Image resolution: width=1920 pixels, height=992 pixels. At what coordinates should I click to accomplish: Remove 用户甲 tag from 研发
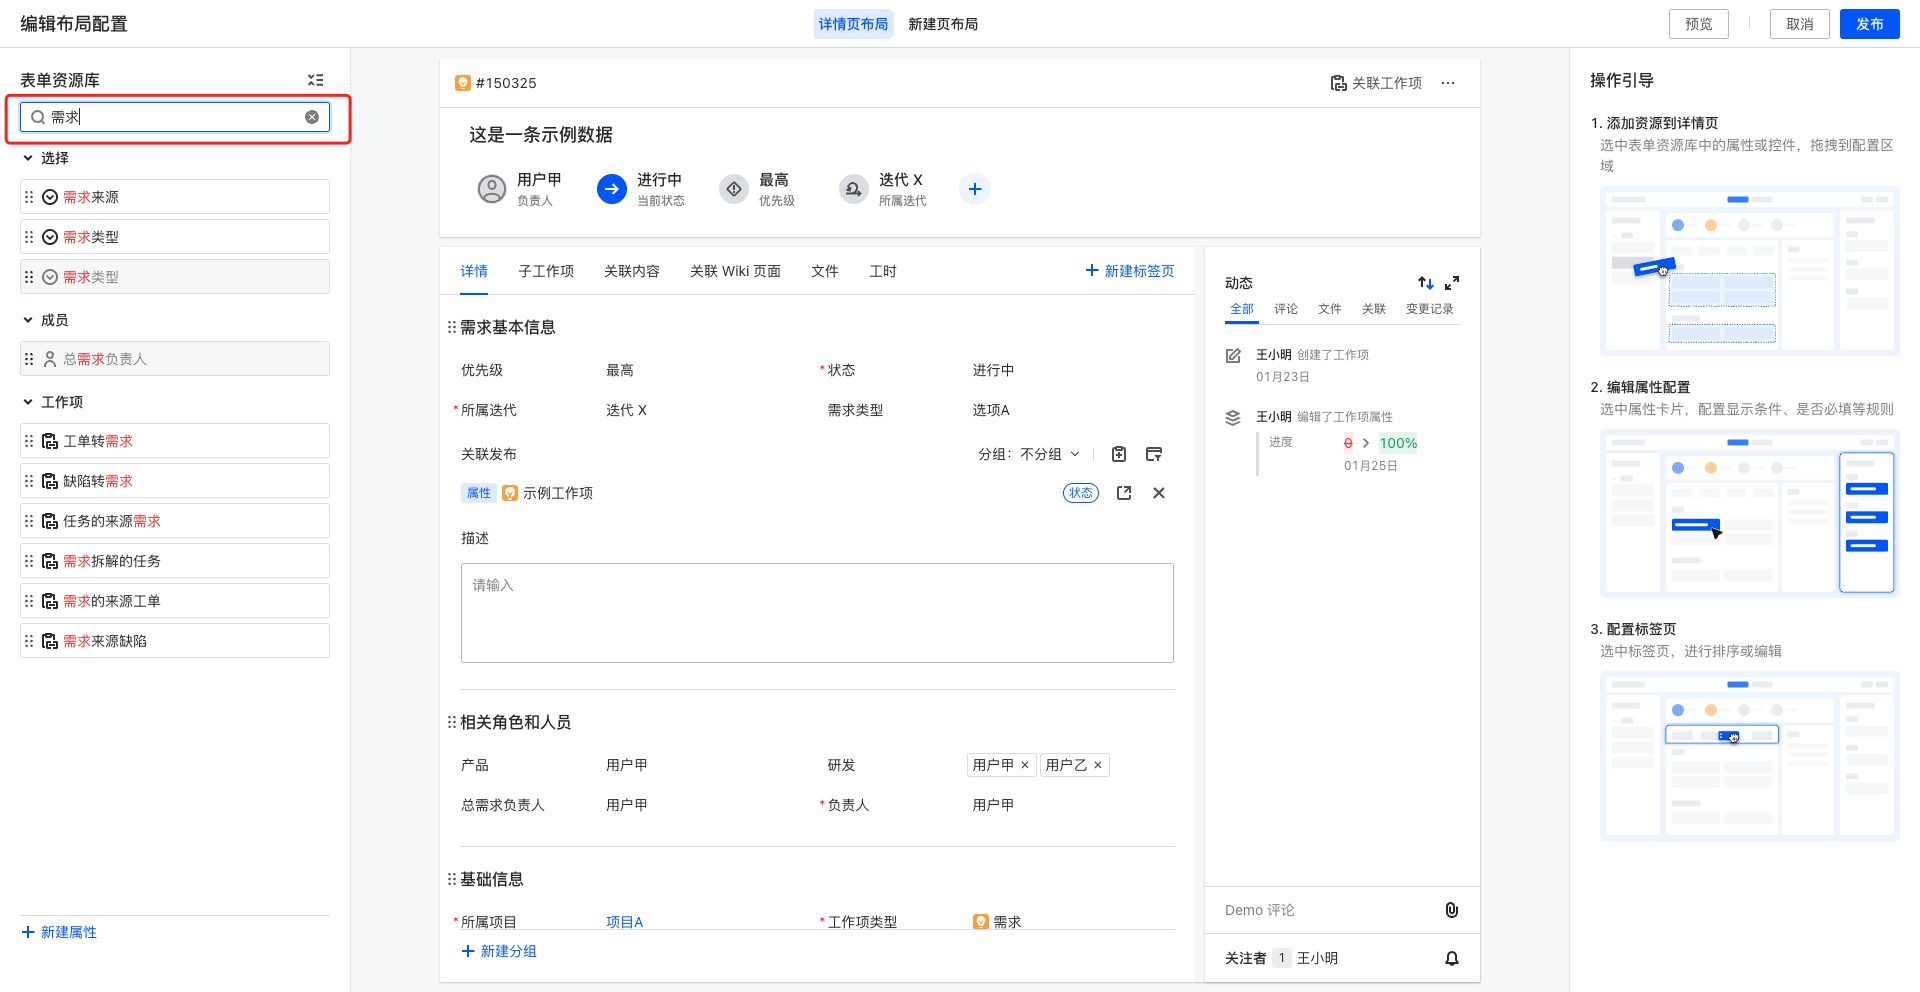point(1025,765)
